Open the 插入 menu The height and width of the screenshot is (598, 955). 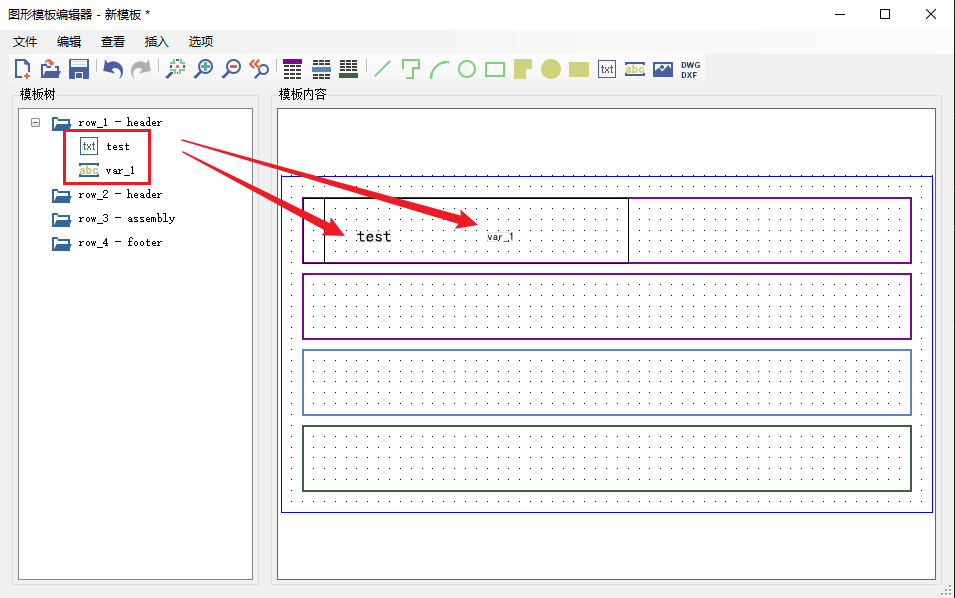point(157,41)
